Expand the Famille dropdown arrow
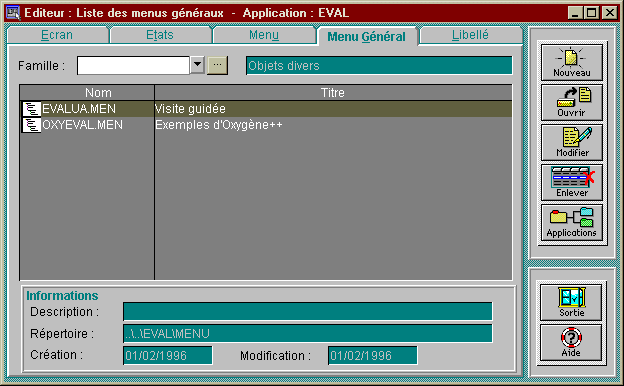 coord(197,64)
